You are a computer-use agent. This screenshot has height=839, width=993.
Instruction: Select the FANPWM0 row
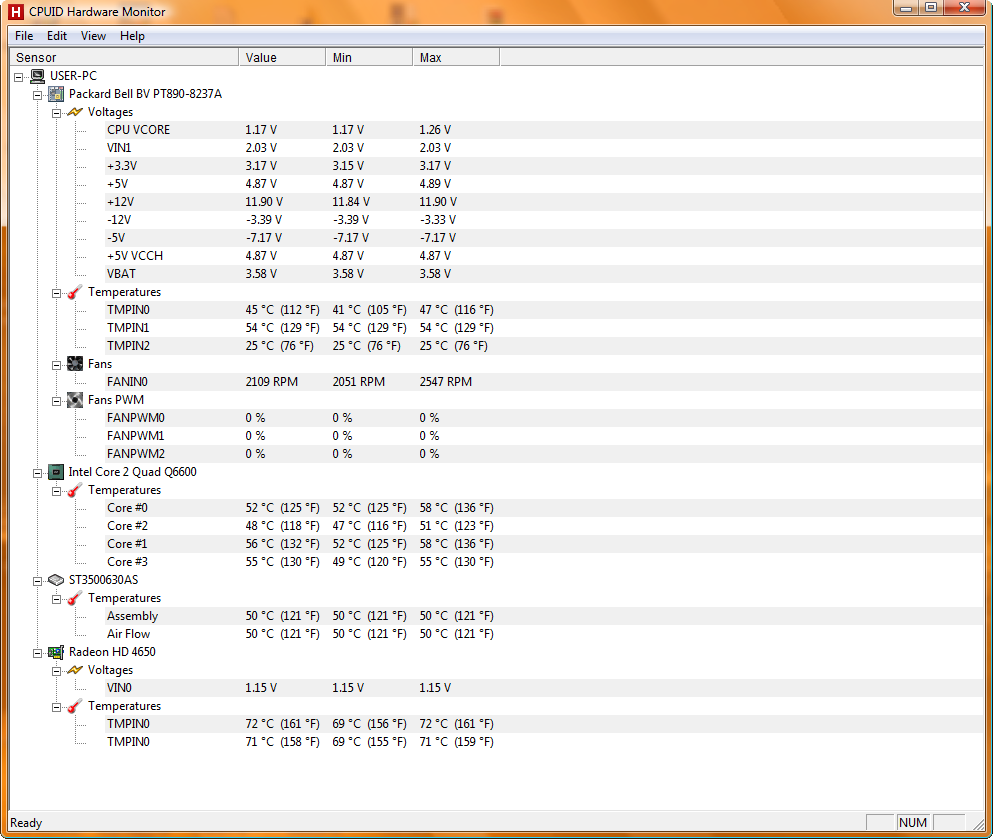click(x=544, y=418)
